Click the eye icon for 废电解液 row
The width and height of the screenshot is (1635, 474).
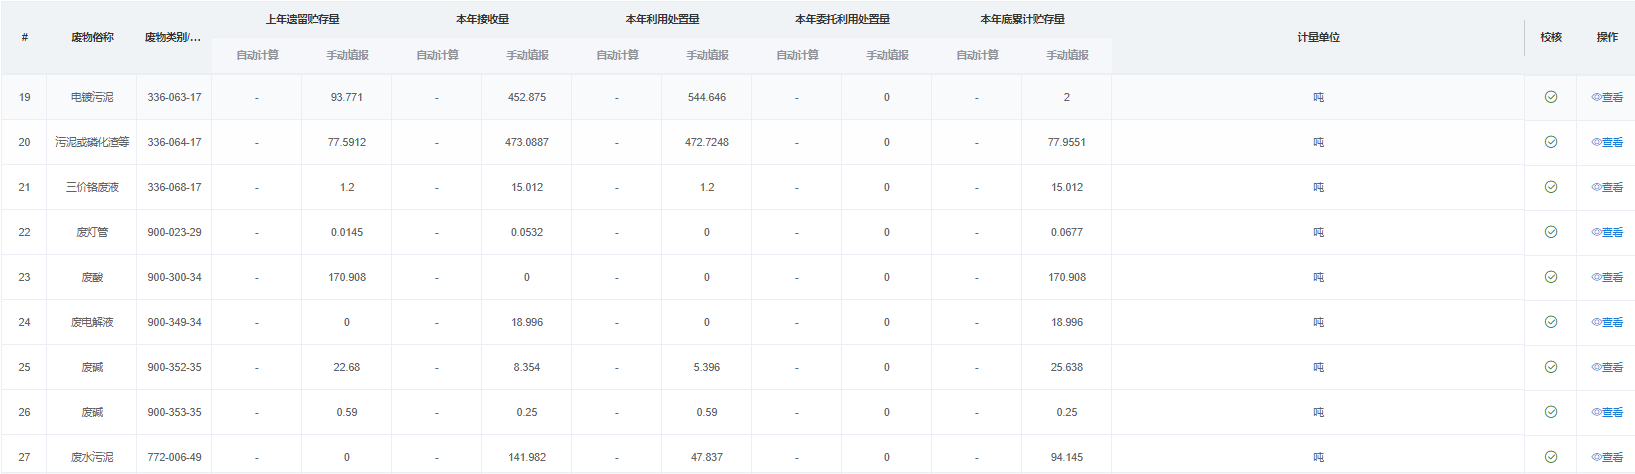click(1596, 322)
